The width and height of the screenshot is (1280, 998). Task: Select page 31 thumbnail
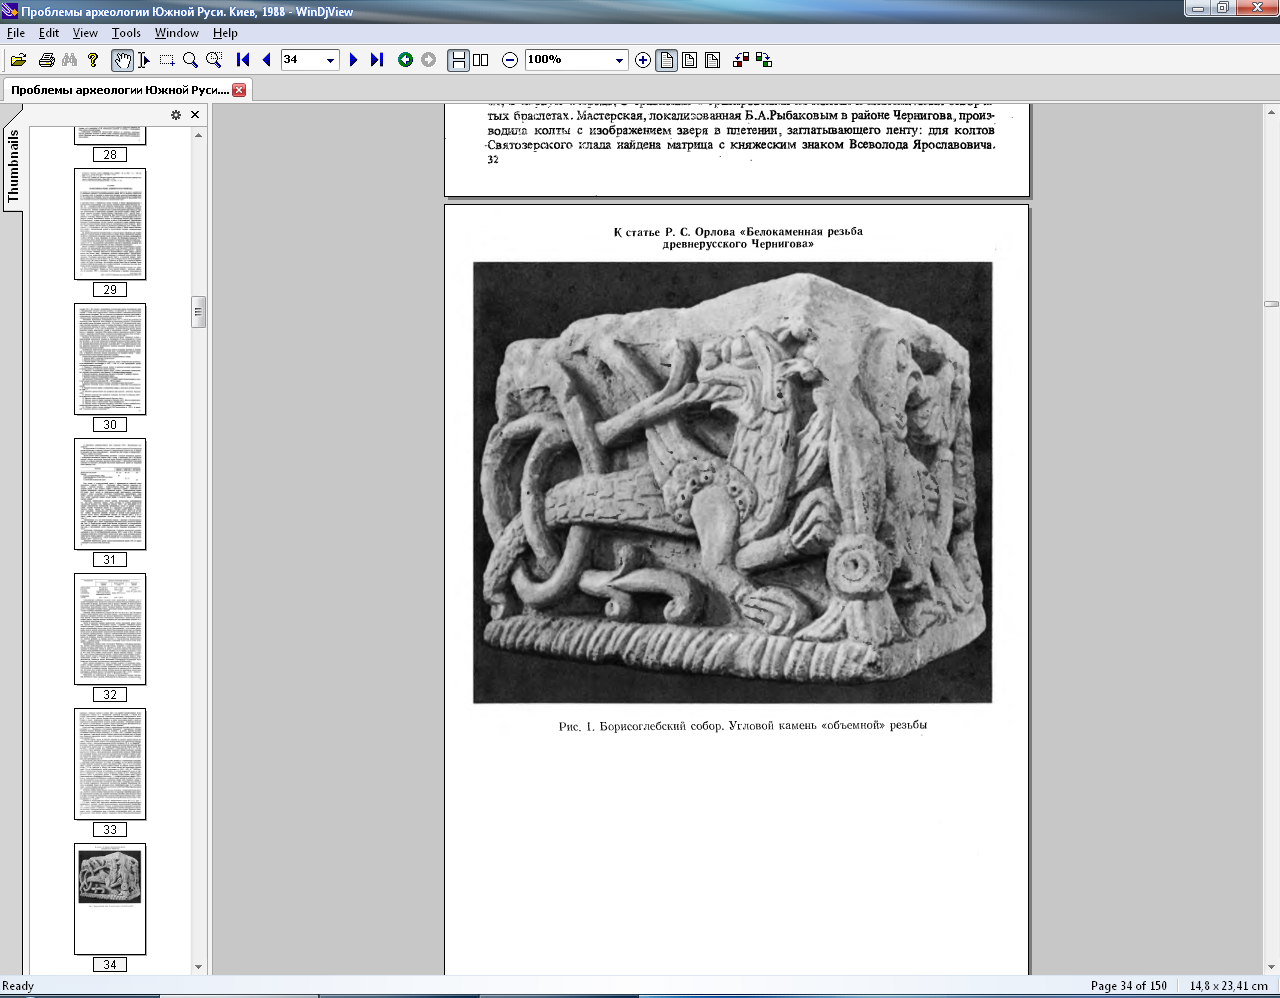pos(110,494)
